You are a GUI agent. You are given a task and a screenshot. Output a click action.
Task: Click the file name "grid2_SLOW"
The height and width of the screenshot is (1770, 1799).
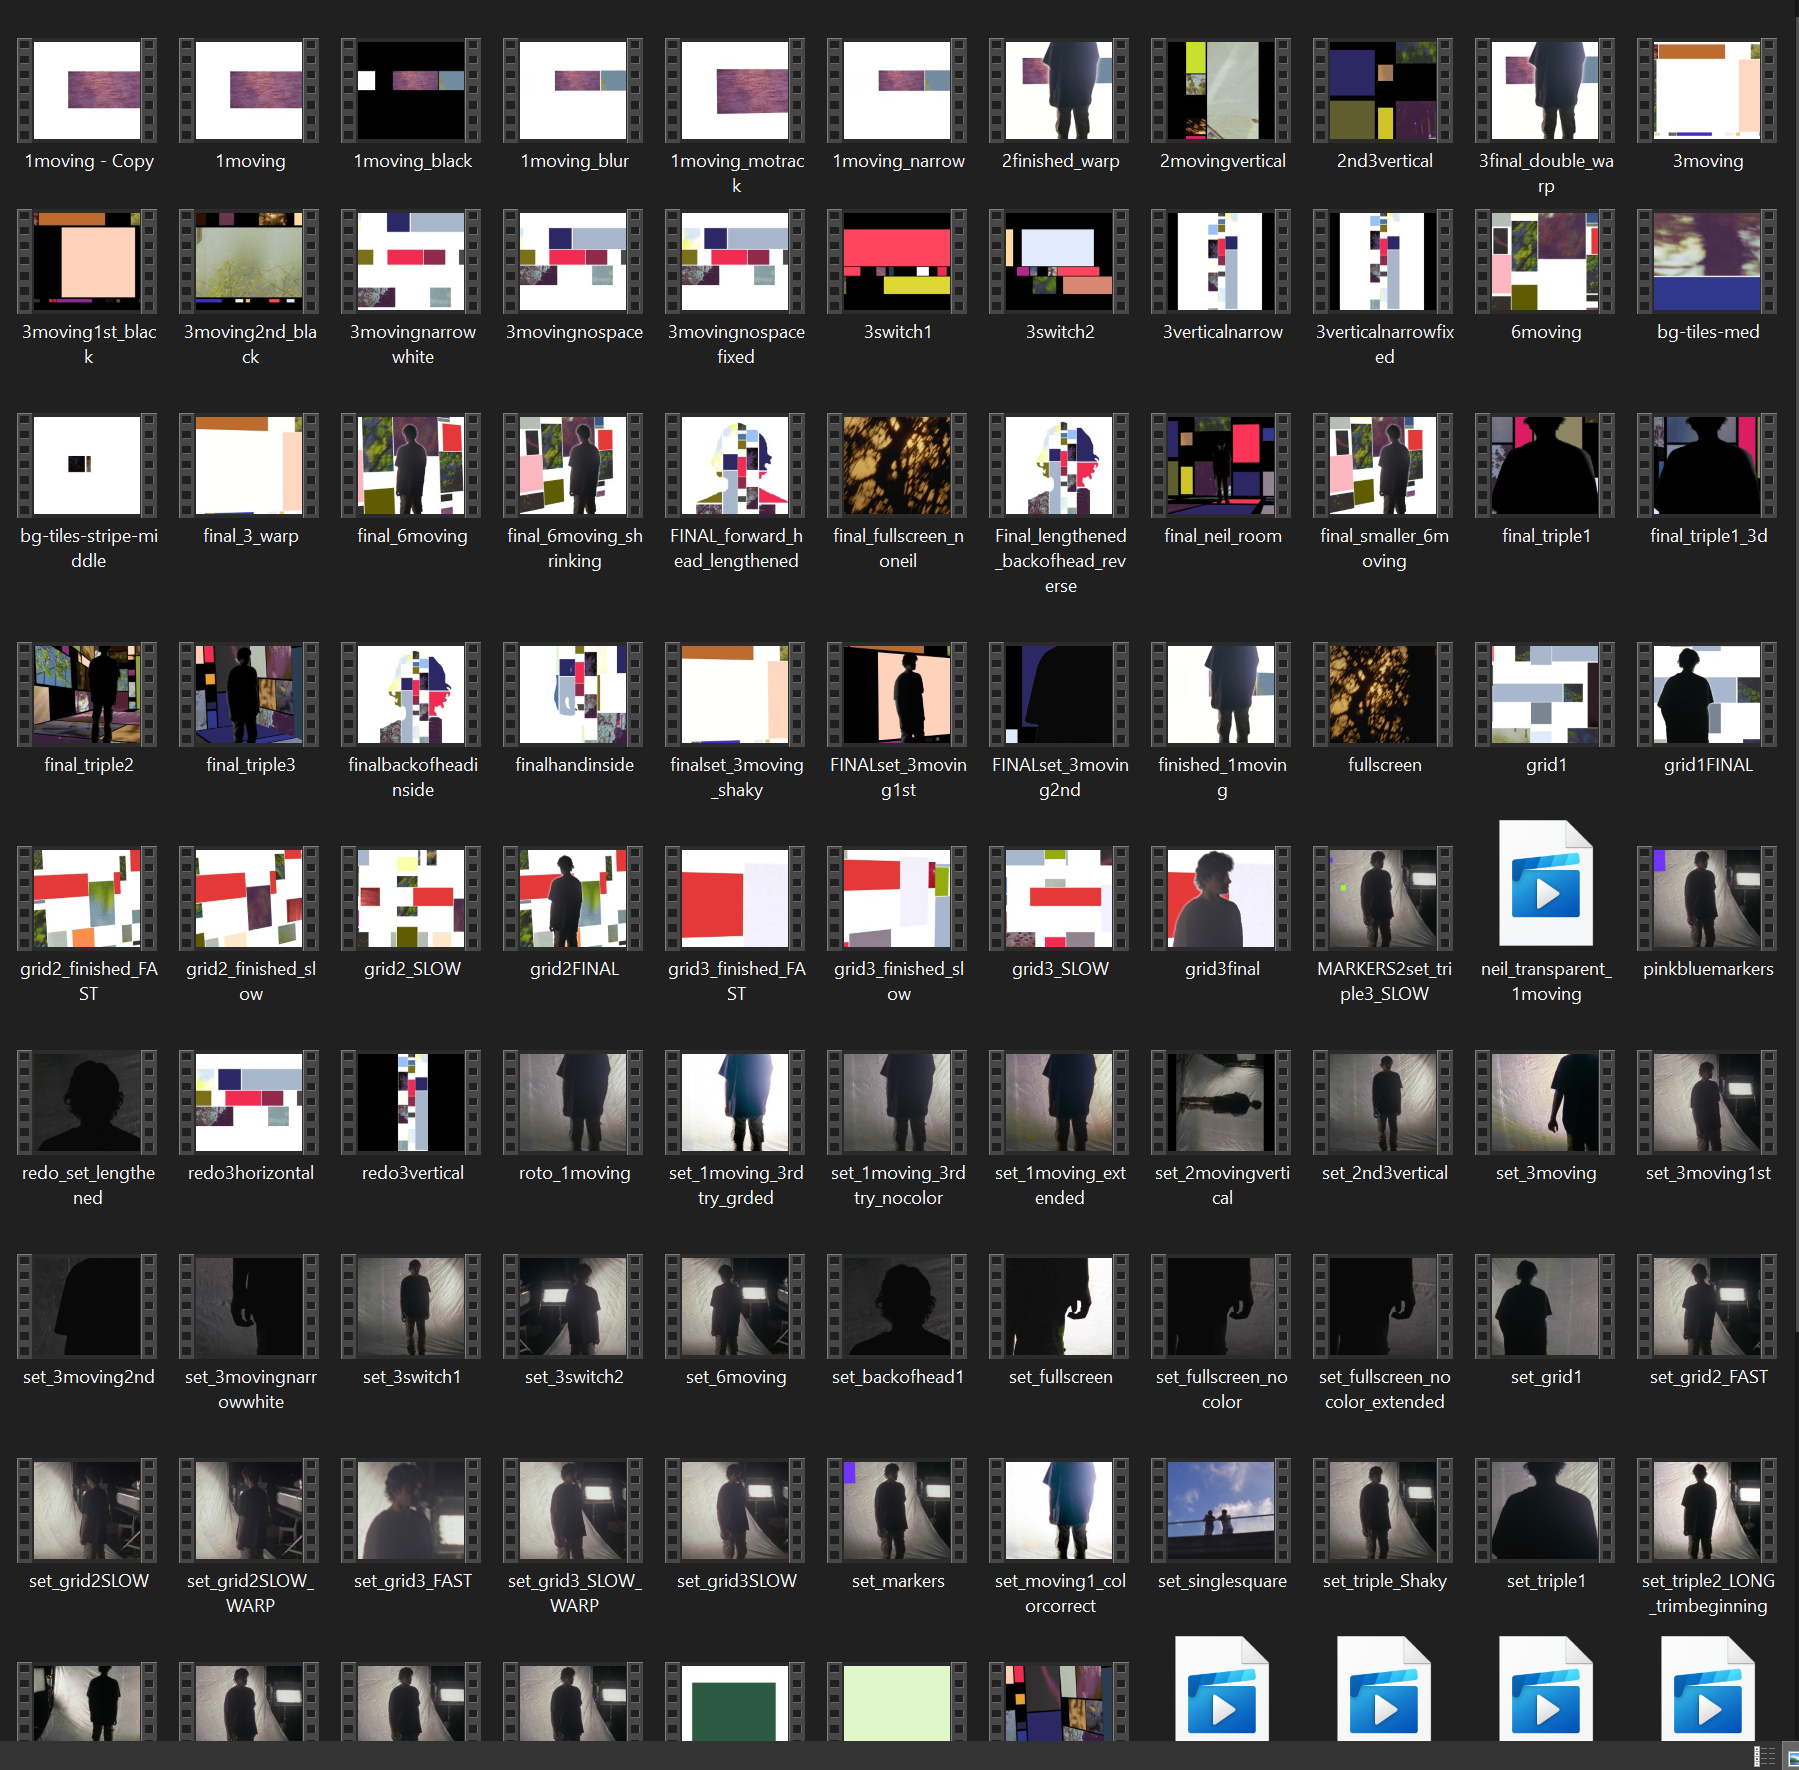(x=412, y=969)
